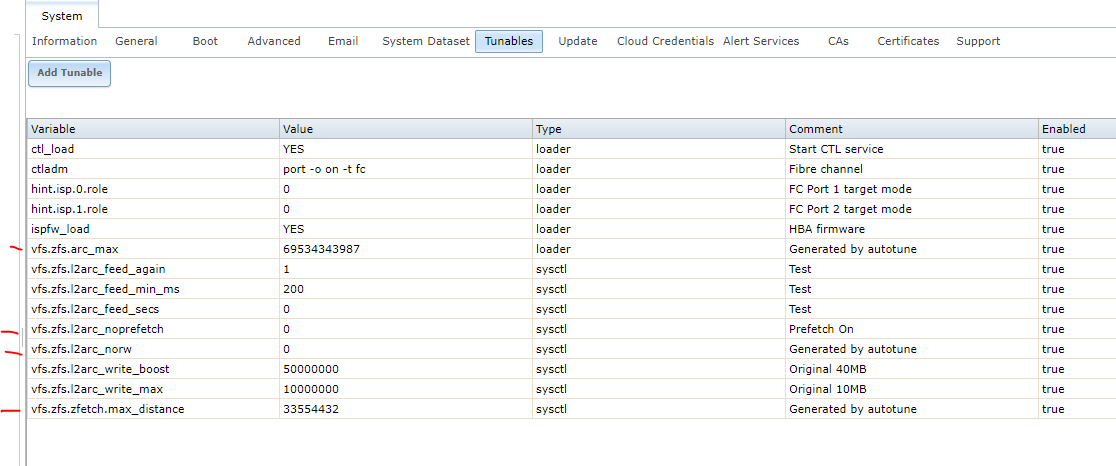Open the Advanced tab

274,41
